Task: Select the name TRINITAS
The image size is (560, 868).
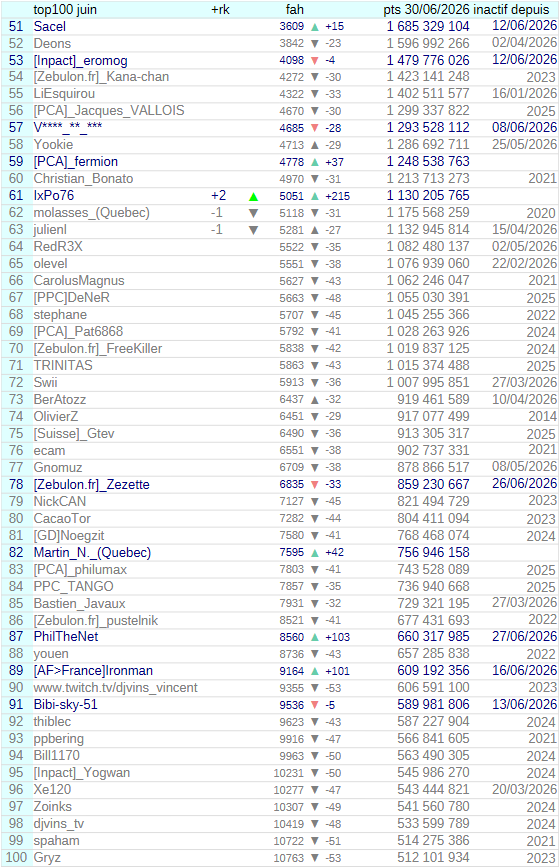Action: pos(63,365)
